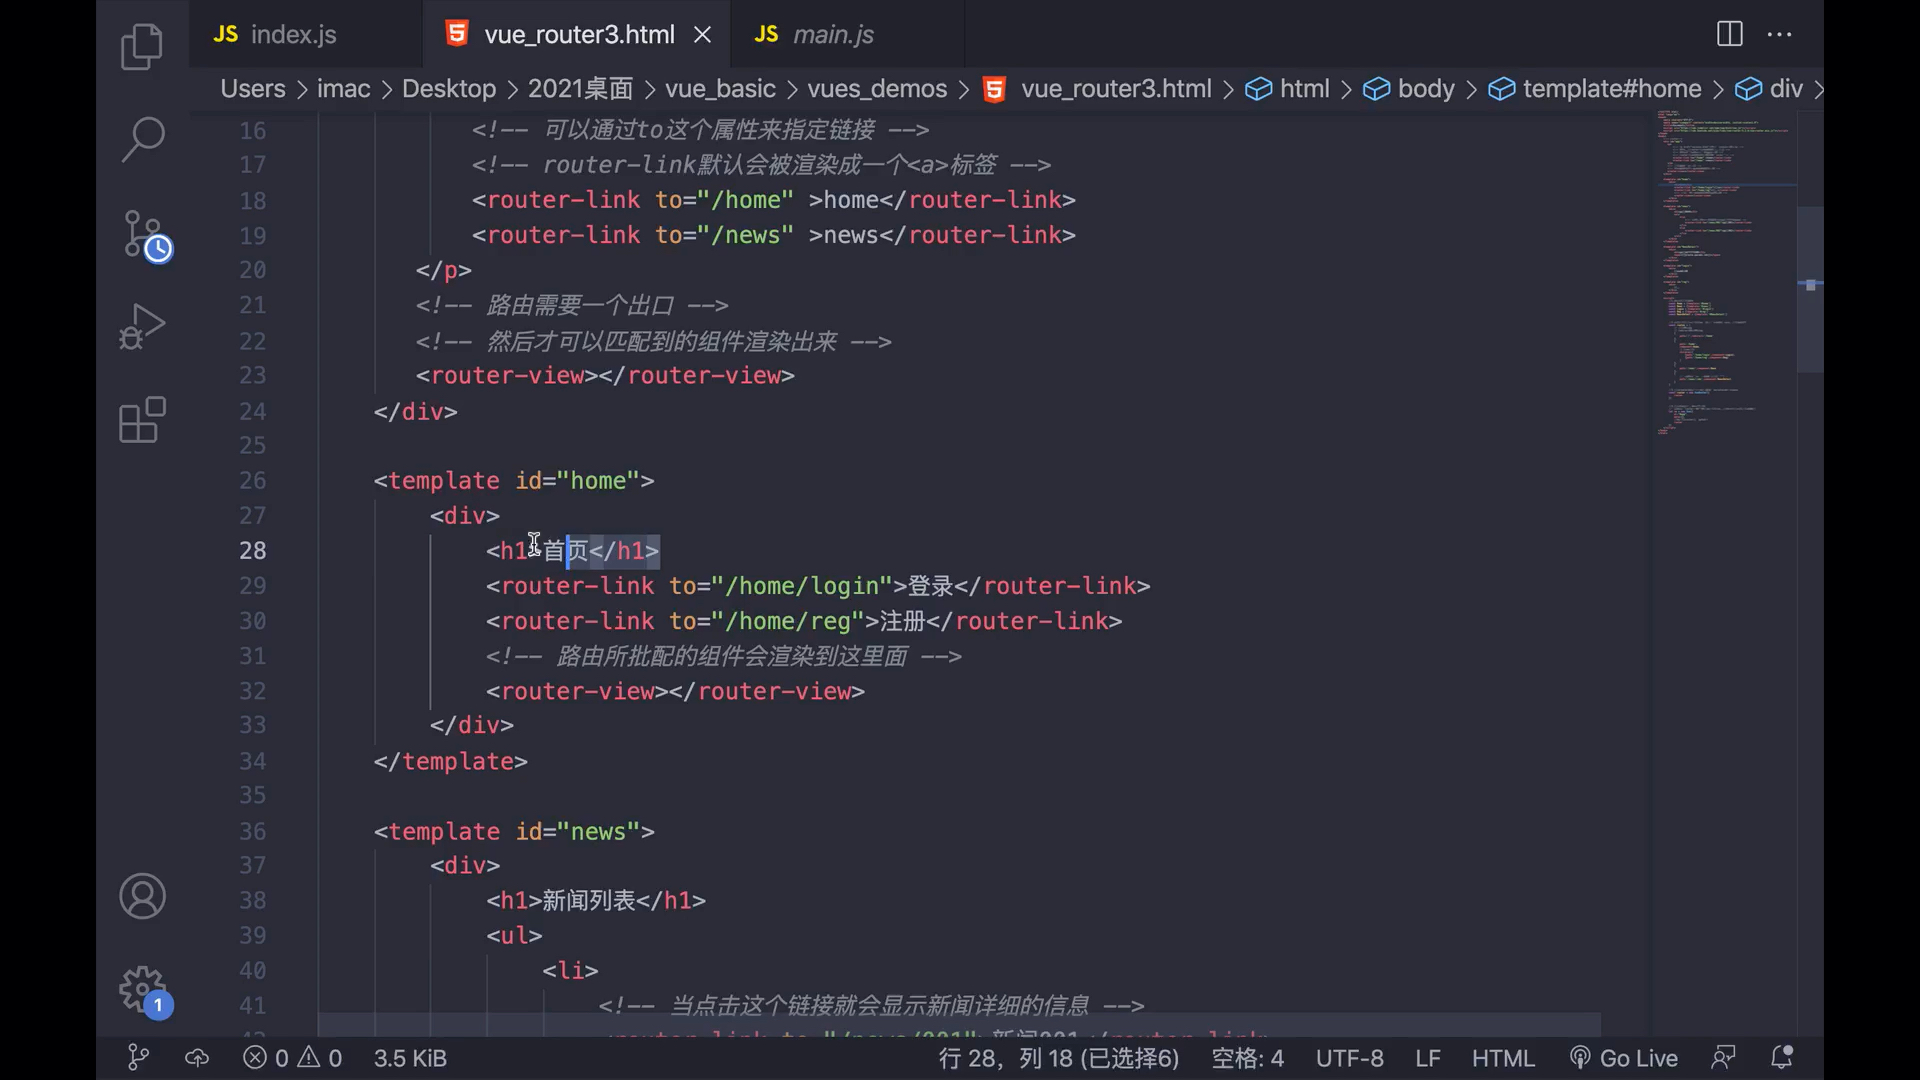Close the vue_router3.html tab

(x=703, y=35)
